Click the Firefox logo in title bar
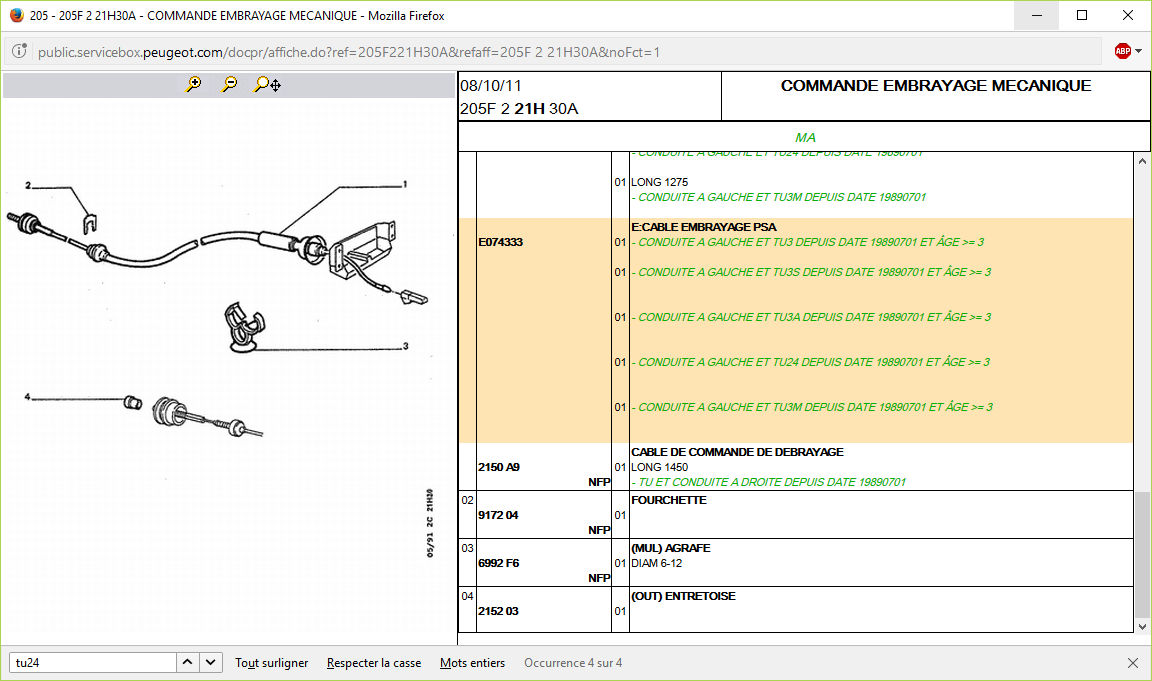The height and width of the screenshot is (681, 1152). [16, 15]
